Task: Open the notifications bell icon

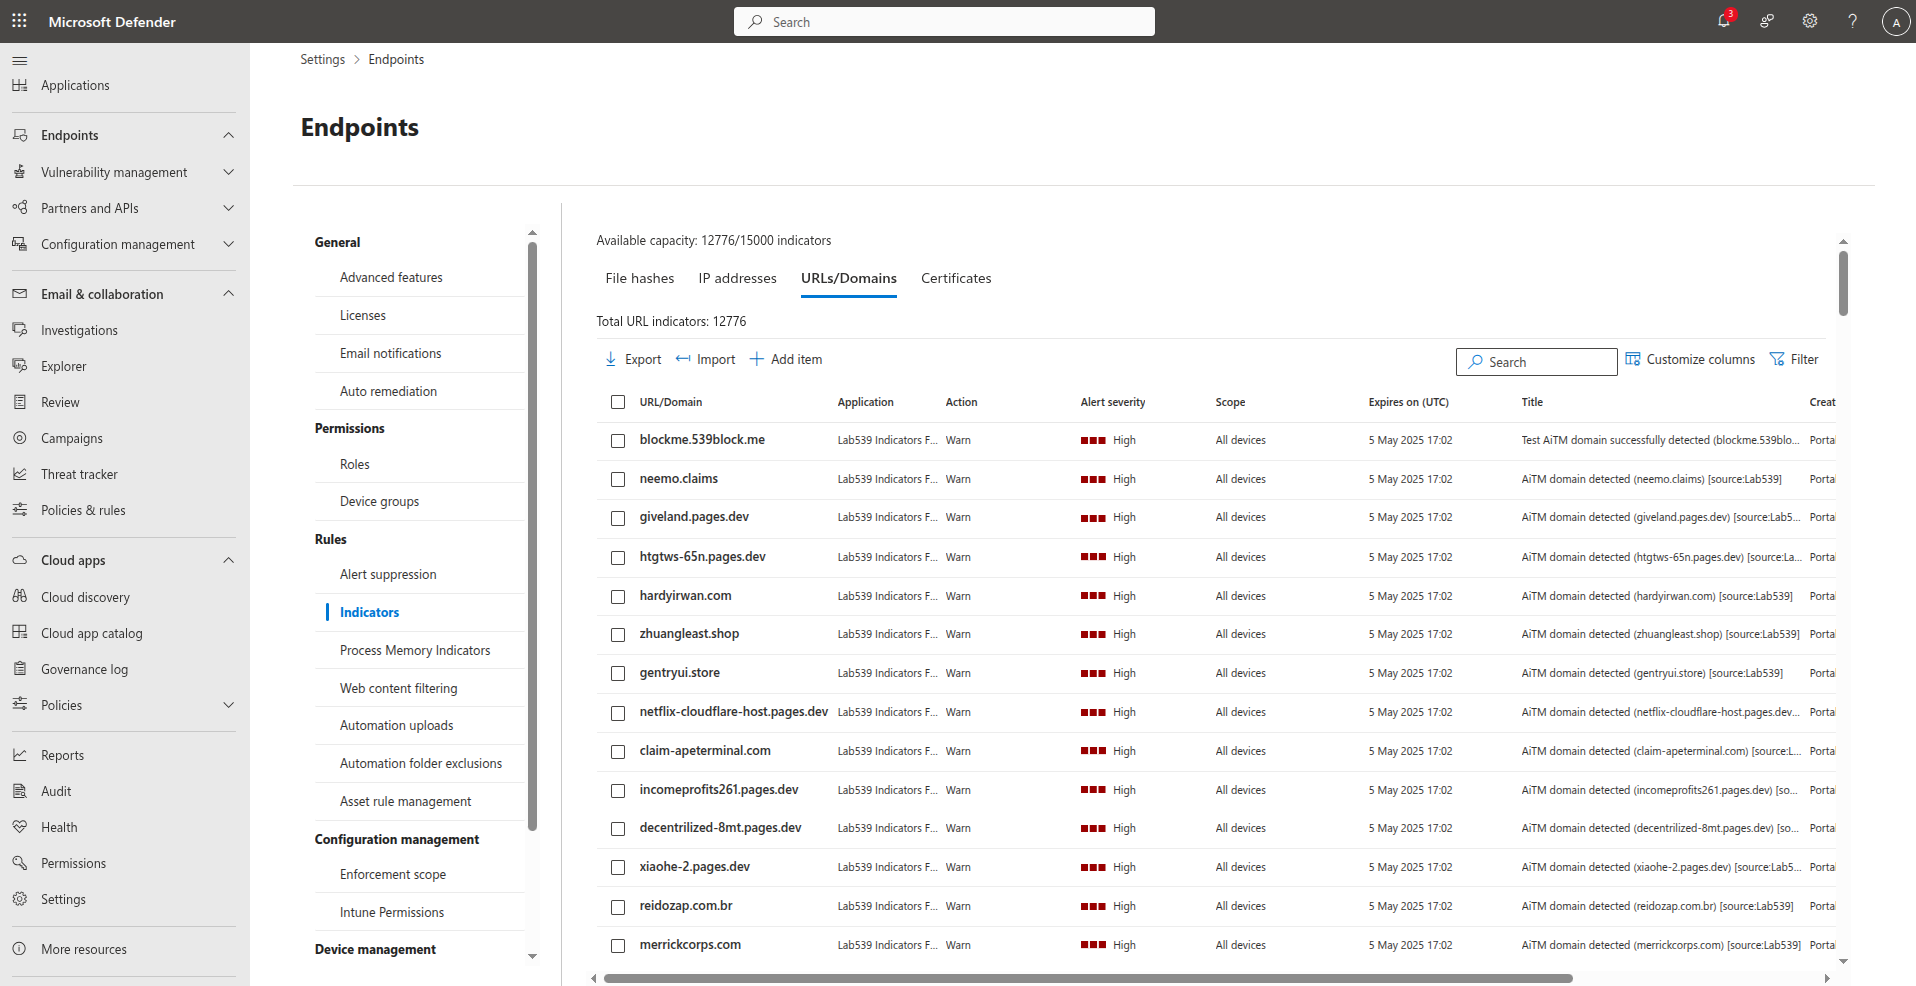Action: pyautogui.click(x=1724, y=21)
